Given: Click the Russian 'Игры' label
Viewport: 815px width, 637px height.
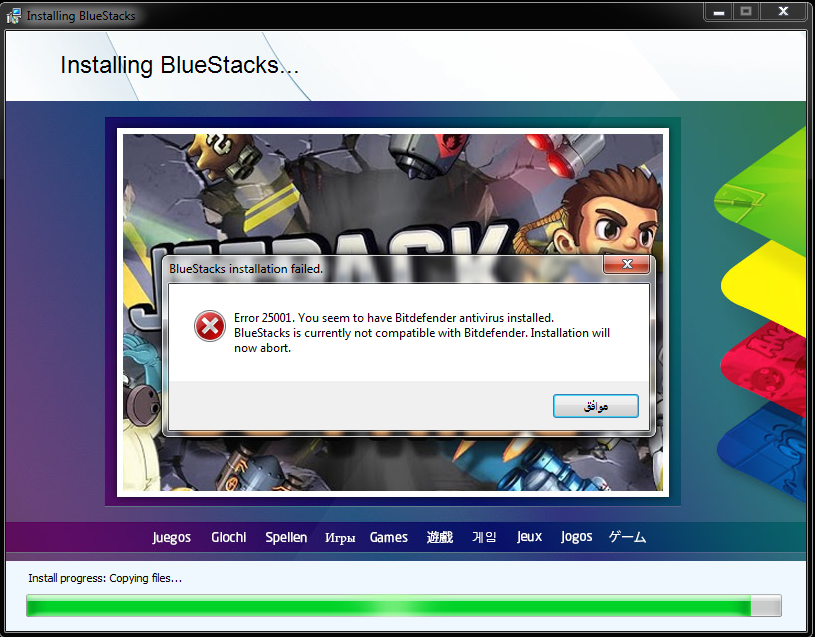Looking at the screenshot, I should coord(340,538).
